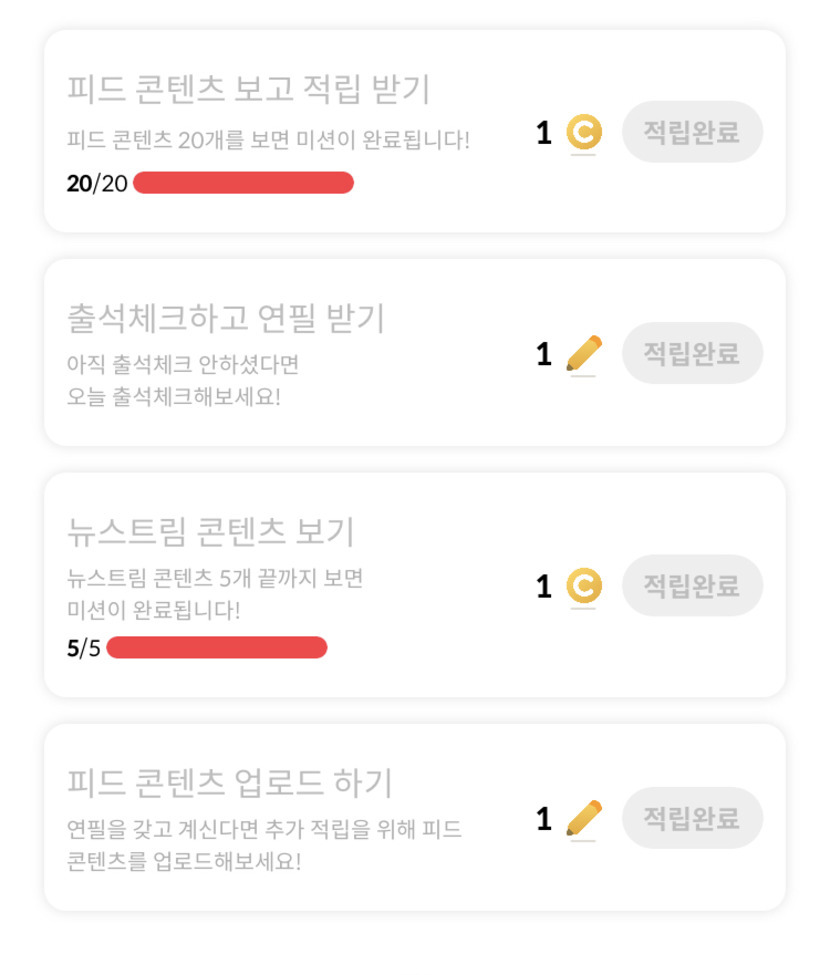Click the pencil icon in 출석체크 mission

584,353
